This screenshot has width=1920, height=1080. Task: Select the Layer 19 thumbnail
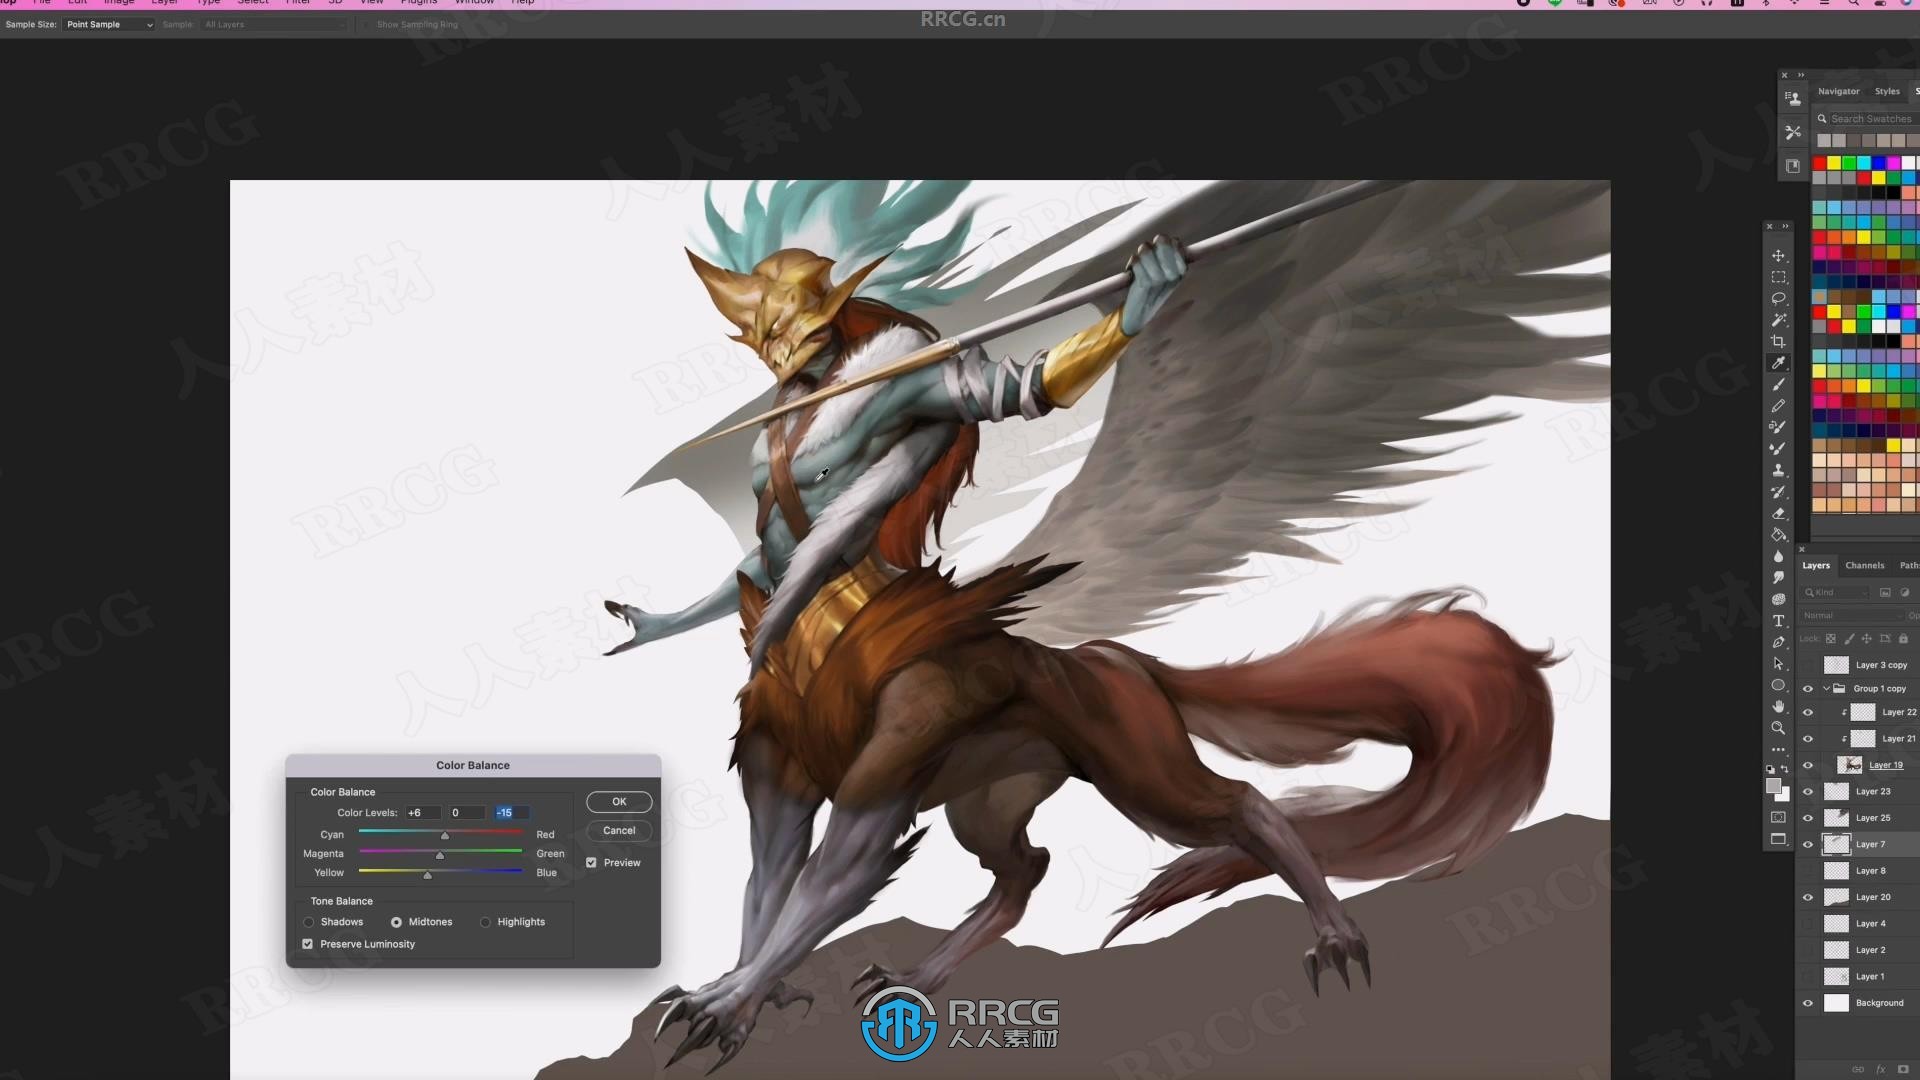[1850, 765]
